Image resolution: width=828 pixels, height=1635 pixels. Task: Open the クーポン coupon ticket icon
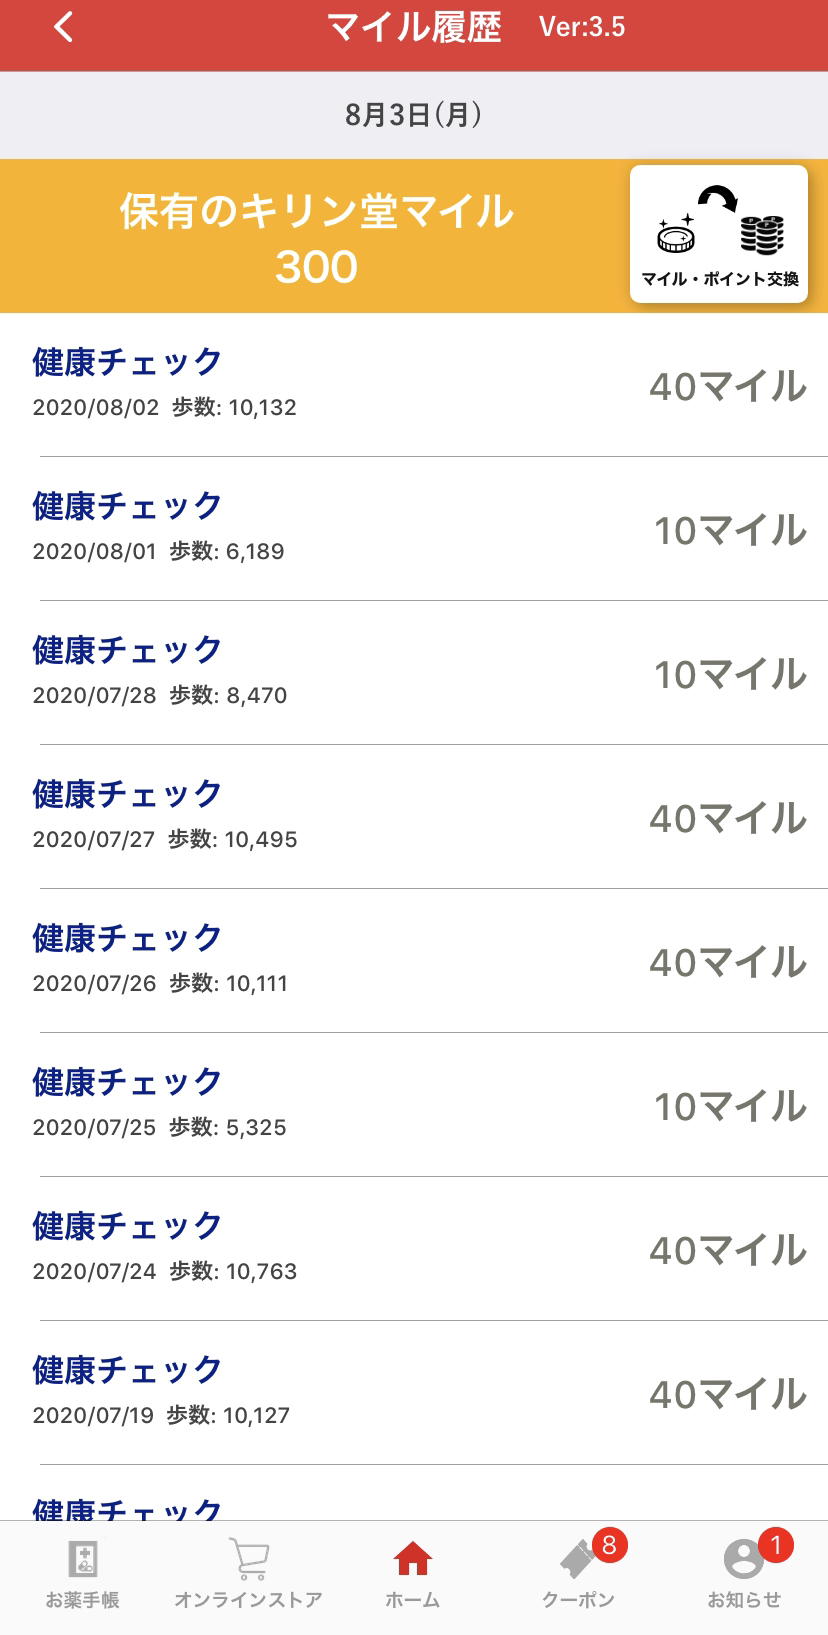coord(577,1561)
